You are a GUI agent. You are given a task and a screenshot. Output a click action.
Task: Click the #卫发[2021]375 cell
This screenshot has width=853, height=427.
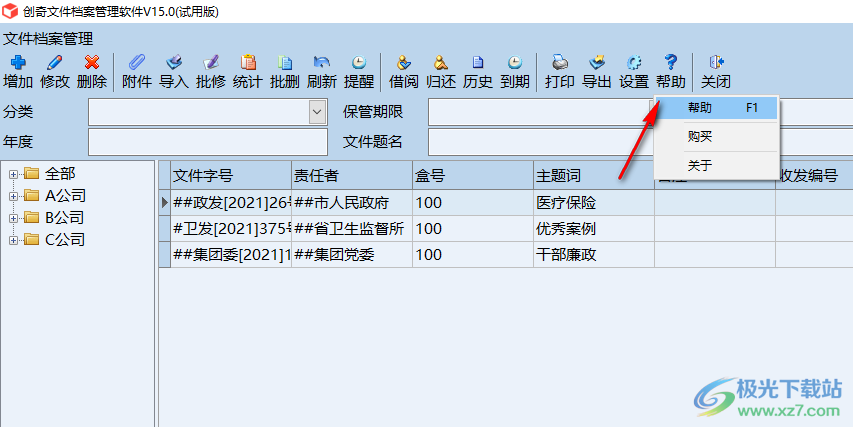pos(231,228)
